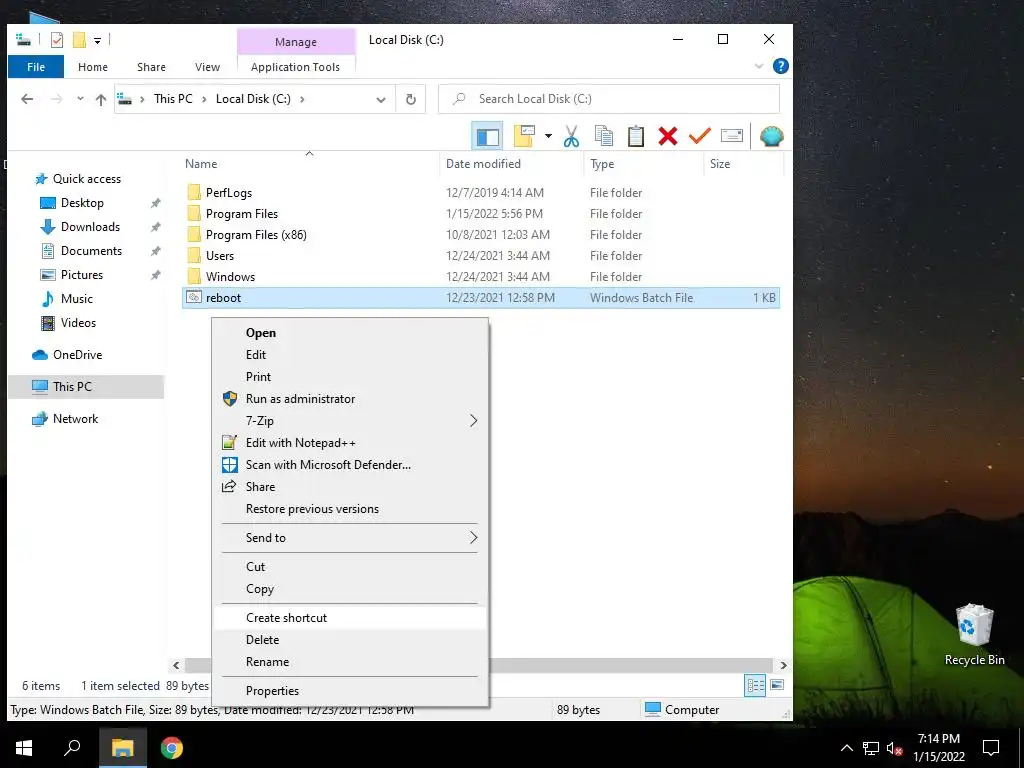1024x768 pixels.
Task: Click the orange checkmark Properties toolbar icon
Action: point(699,136)
